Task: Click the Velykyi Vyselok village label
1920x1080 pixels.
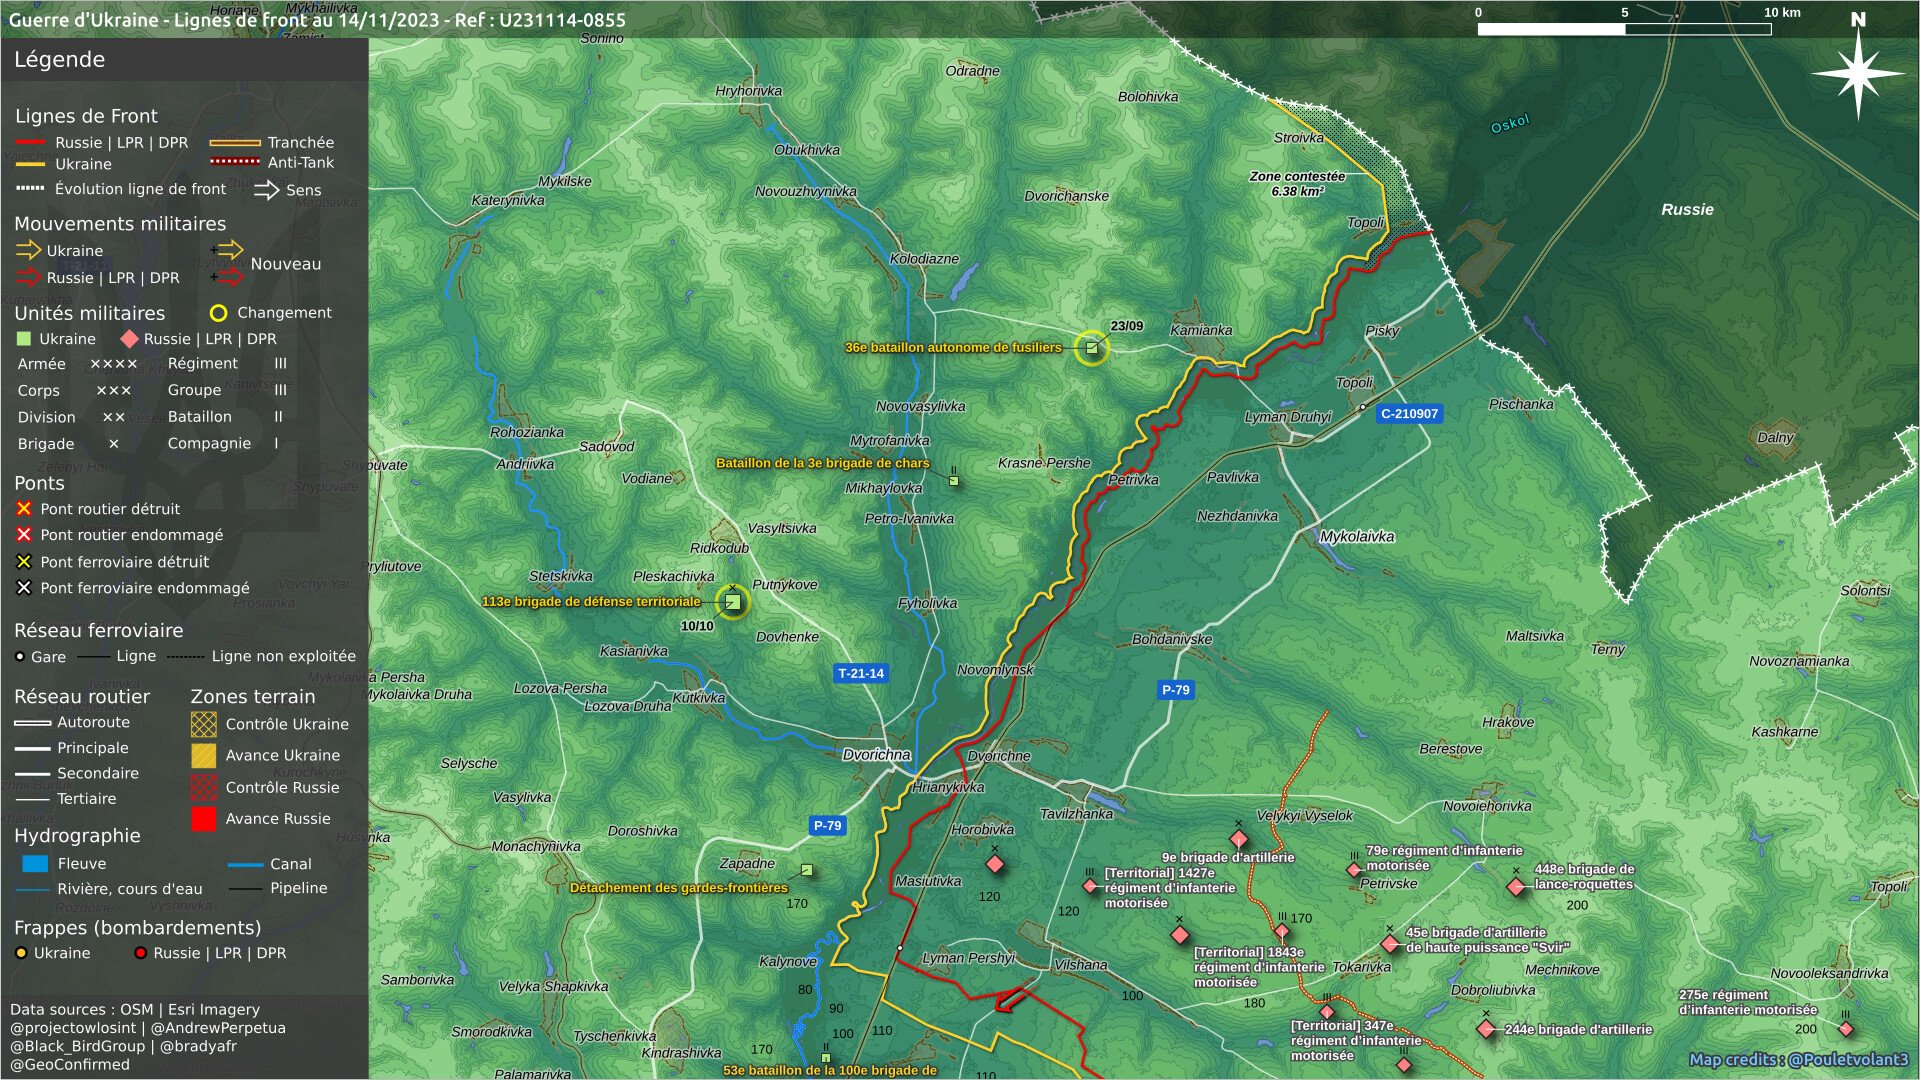Action: (x=1304, y=816)
